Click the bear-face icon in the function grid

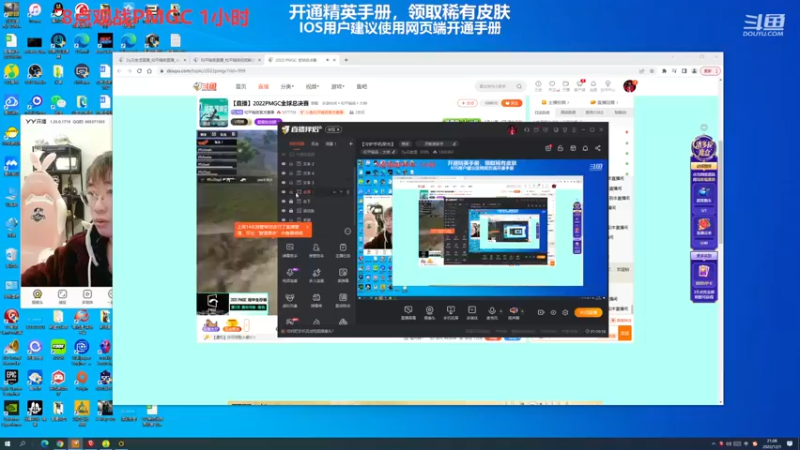point(290,298)
